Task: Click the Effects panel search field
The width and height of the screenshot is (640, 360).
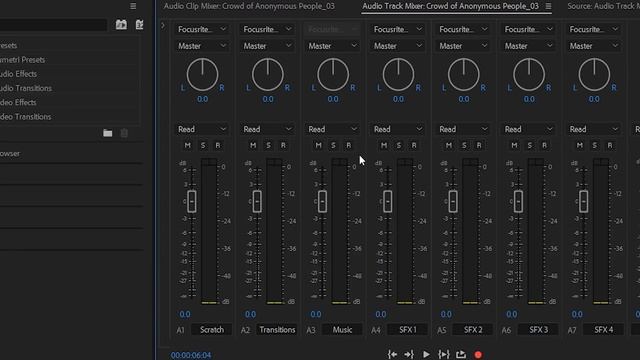Action: pos(53,25)
